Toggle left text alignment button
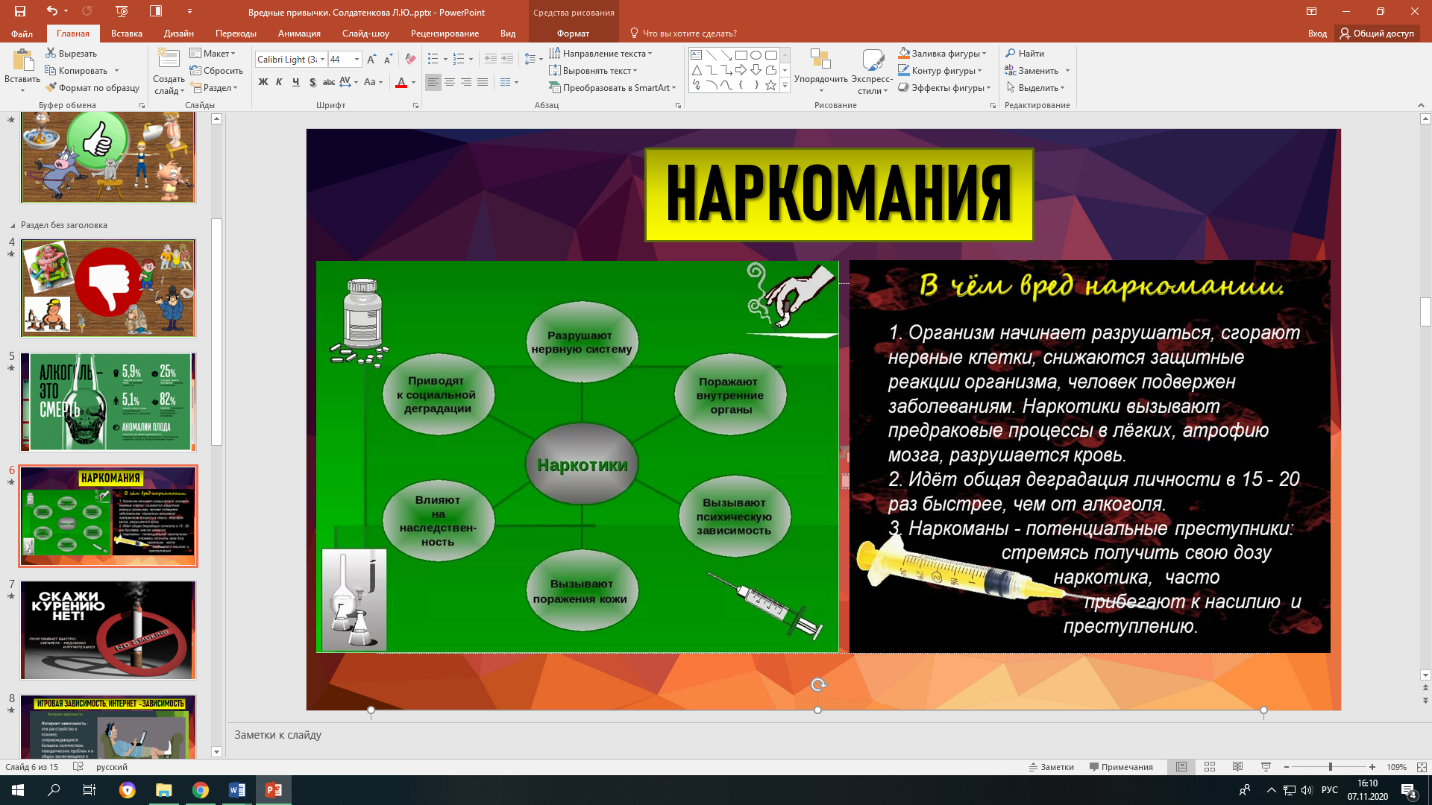The image size is (1432, 805). click(433, 82)
